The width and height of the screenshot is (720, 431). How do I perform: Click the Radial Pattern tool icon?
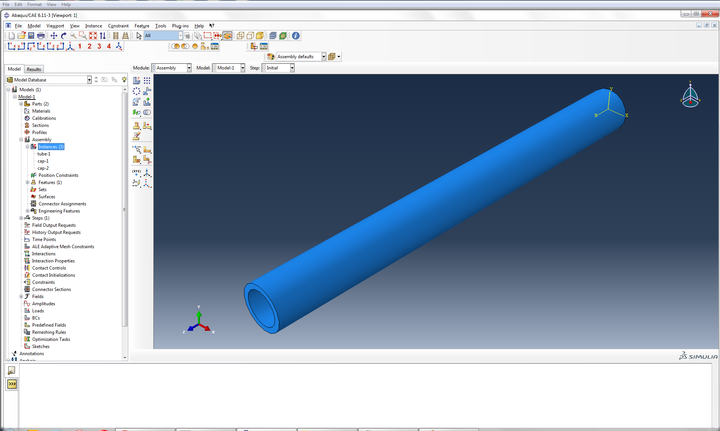tap(136, 91)
